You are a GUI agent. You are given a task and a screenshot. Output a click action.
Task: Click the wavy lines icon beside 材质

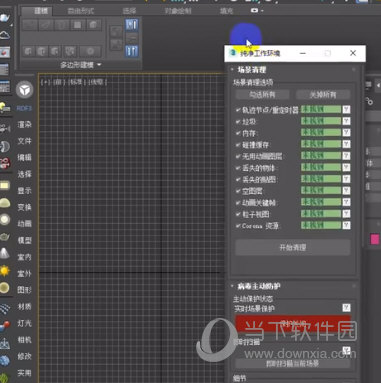[x=5, y=309]
